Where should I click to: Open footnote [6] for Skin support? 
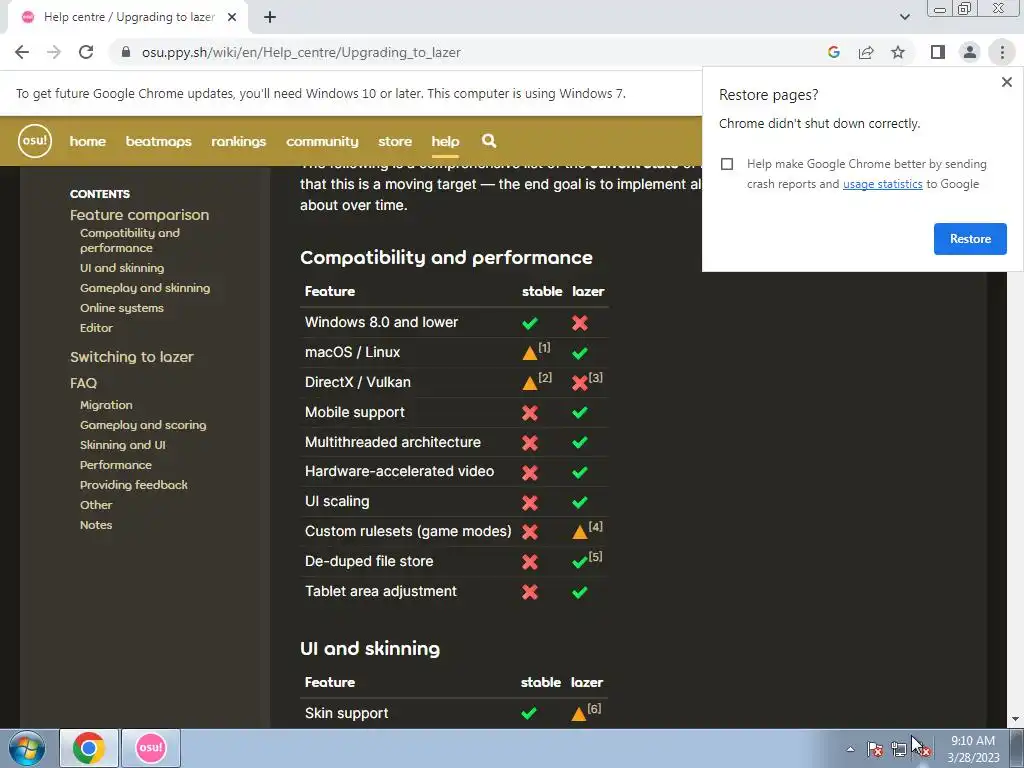594,709
